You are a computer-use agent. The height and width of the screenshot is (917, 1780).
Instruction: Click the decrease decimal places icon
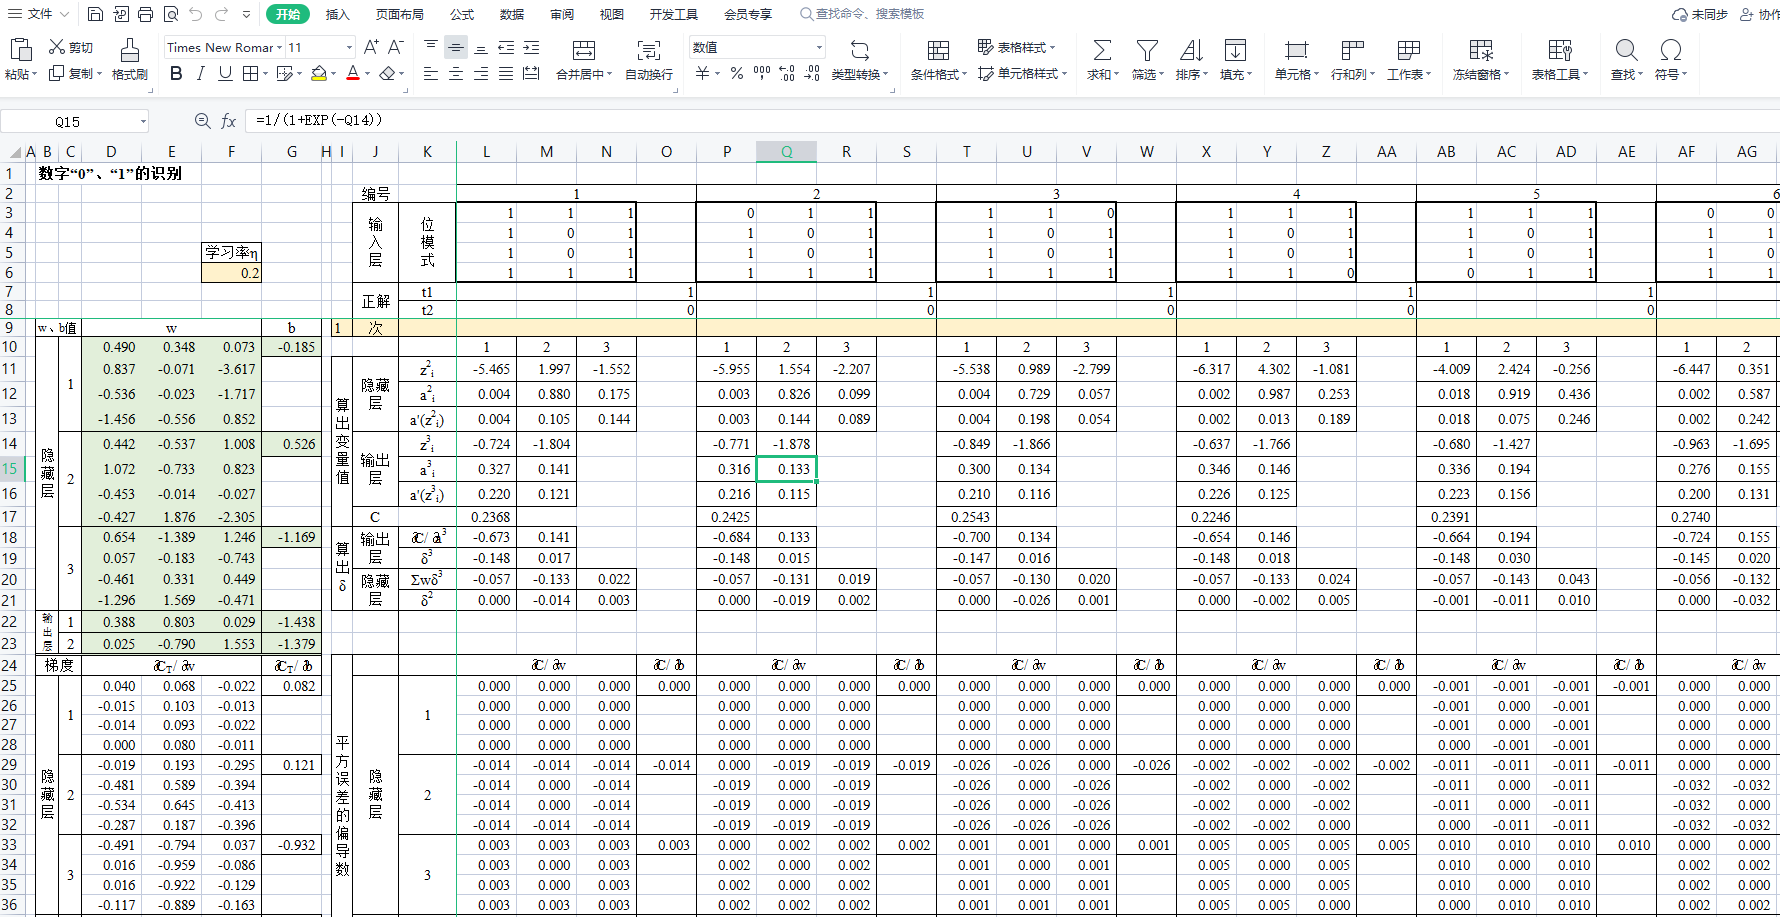tap(812, 73)
